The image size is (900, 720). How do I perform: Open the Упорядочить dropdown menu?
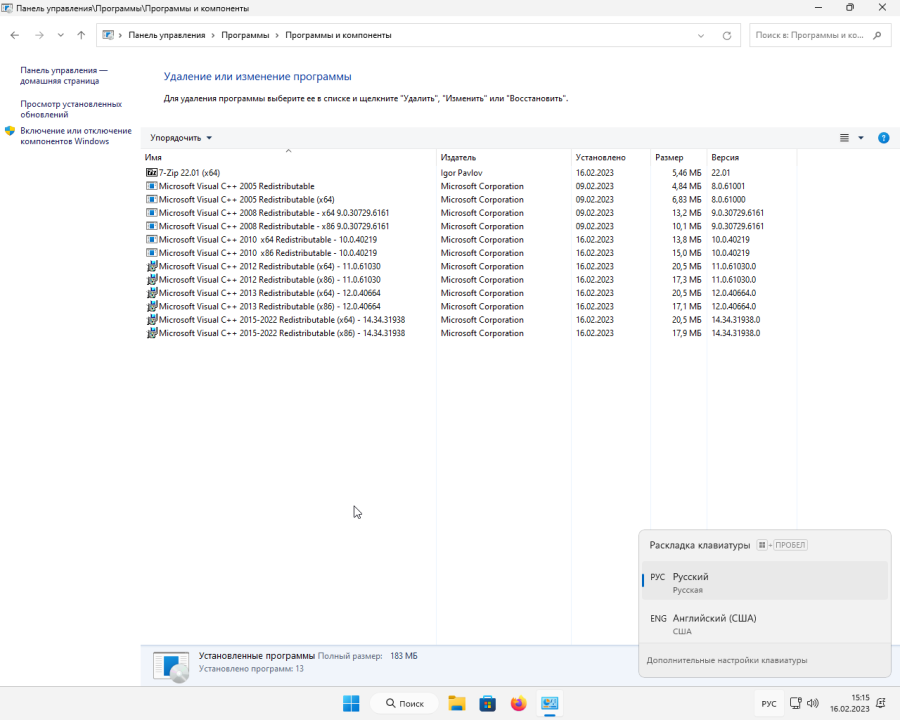[181, 138]
